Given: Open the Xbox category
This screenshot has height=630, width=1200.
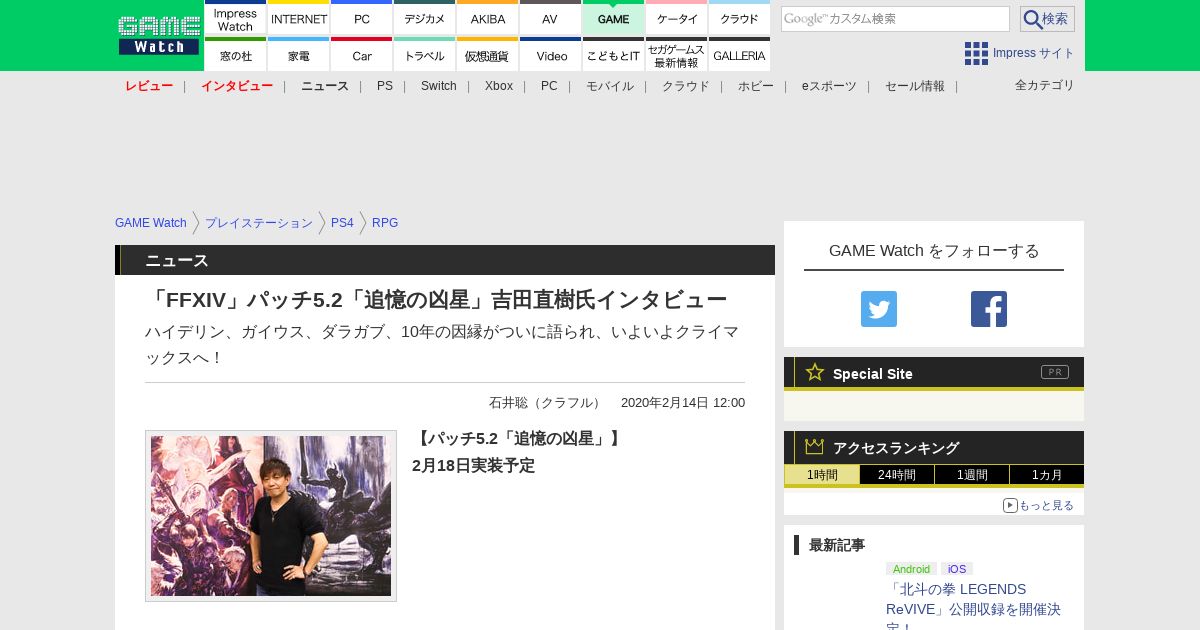Looking at the screenshot, I should (x=499, y=86).
